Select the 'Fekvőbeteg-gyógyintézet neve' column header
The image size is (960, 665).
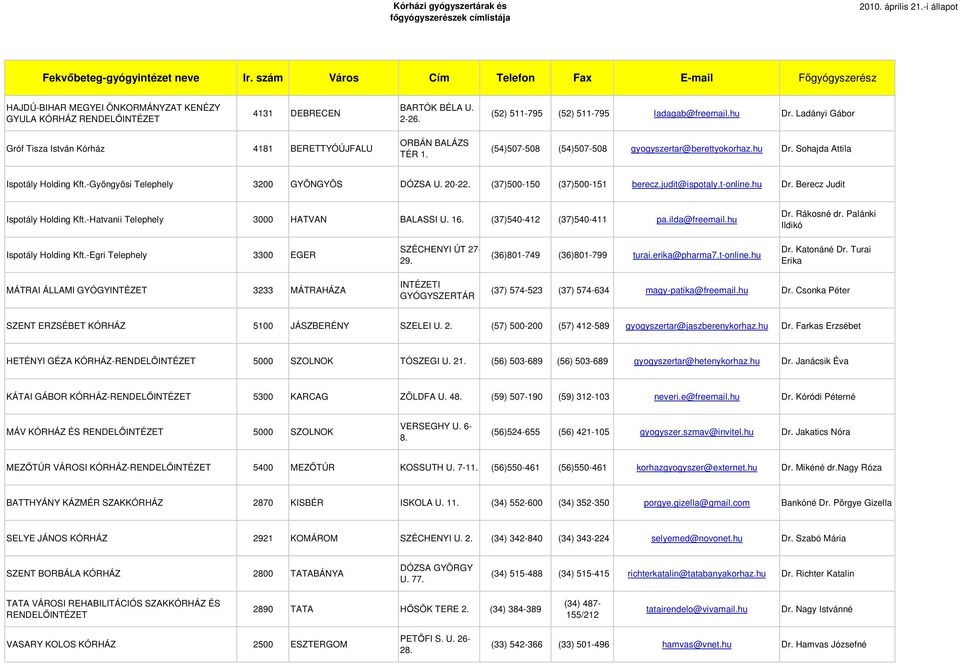[121, 78]
